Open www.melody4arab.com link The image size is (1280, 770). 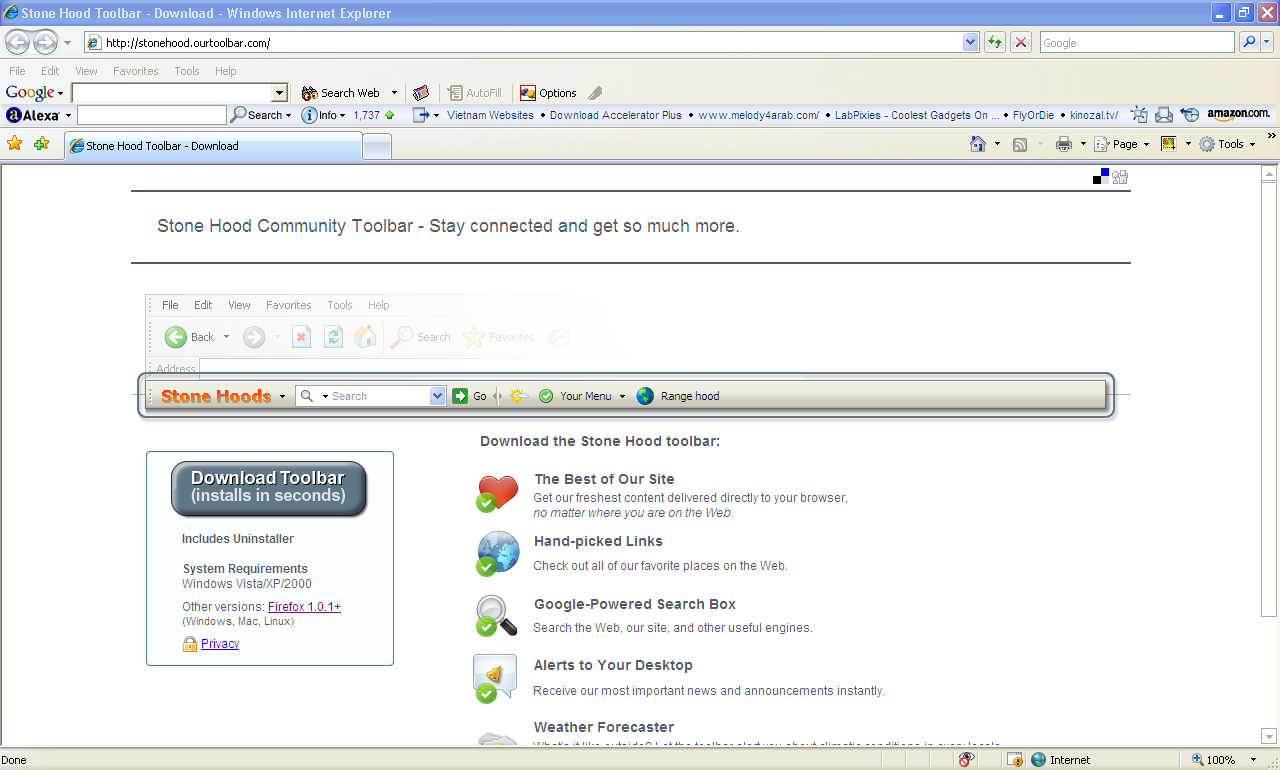(759, 115)
